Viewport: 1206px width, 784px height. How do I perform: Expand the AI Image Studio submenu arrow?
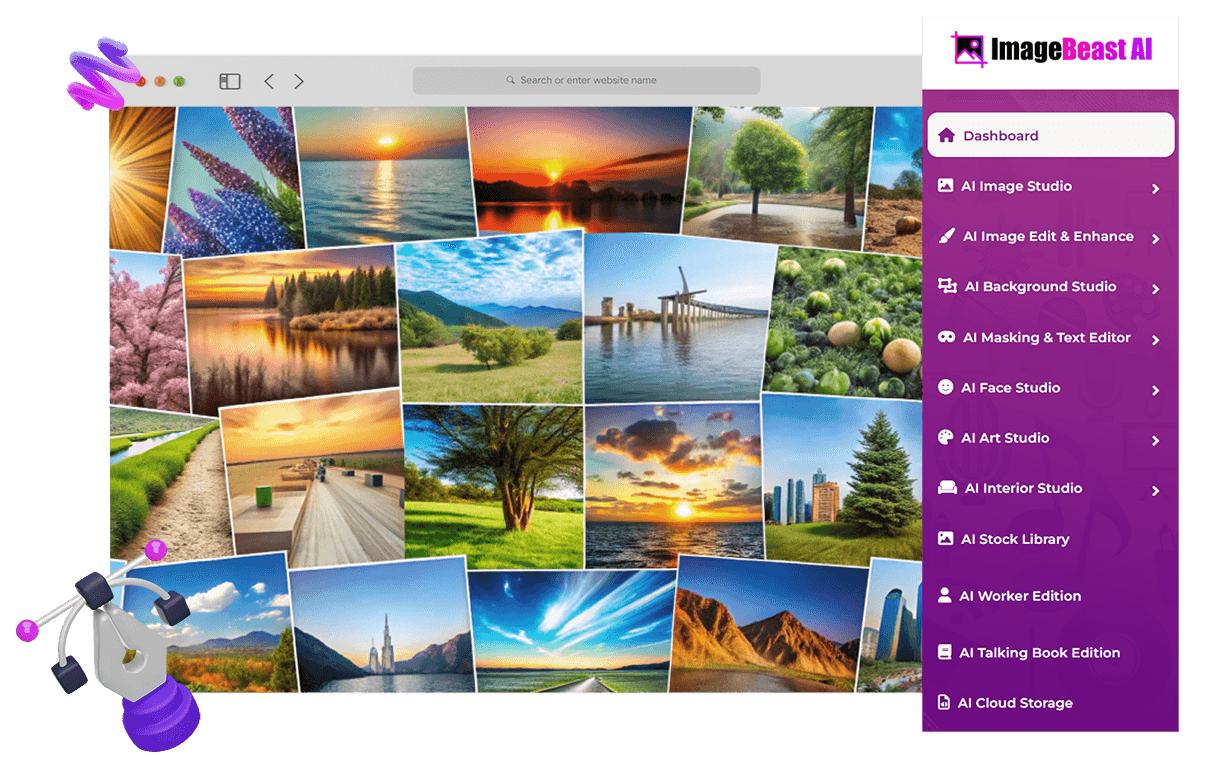point(1155,188)
